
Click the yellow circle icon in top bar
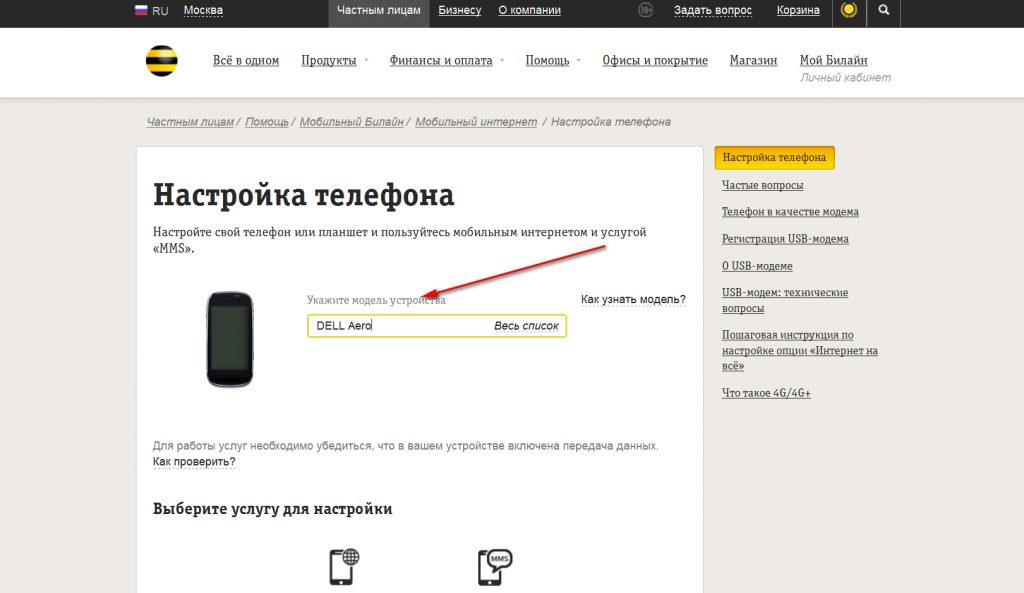tap(848, 10)
